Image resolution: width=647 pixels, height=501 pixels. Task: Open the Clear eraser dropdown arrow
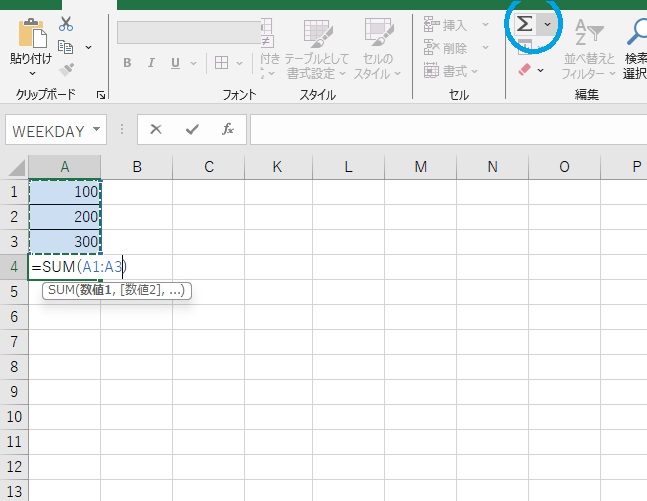point(541,70)
